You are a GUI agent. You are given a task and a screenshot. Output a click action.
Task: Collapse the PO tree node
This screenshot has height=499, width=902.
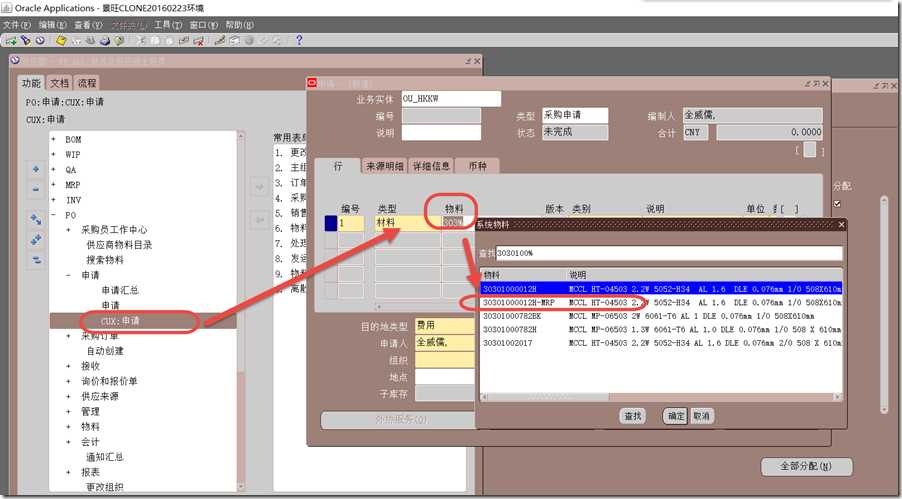coord(53,215)
